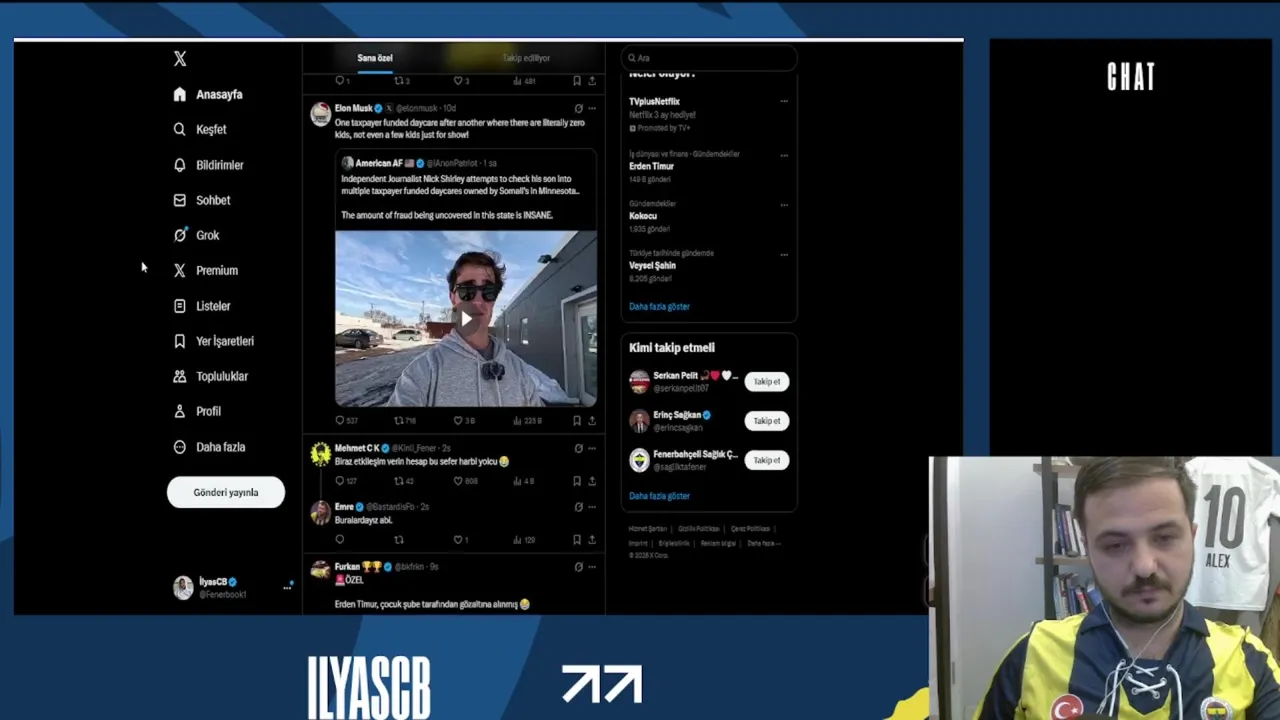
Task: Bookmark Emre's post
Action: (x=577, y=540)
